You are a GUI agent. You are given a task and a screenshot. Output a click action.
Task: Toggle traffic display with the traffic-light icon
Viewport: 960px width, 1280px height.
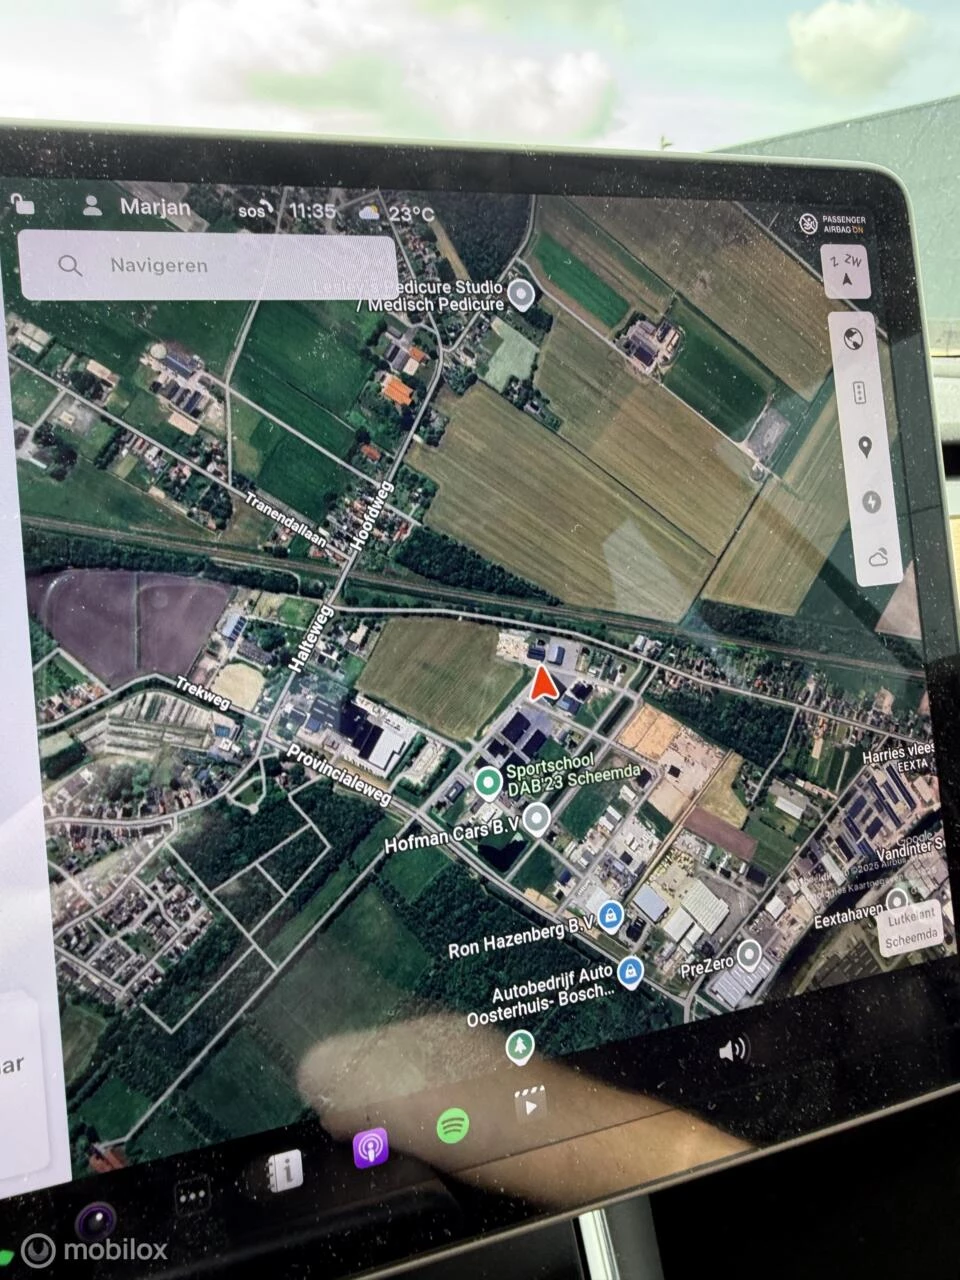coord(859,393)
